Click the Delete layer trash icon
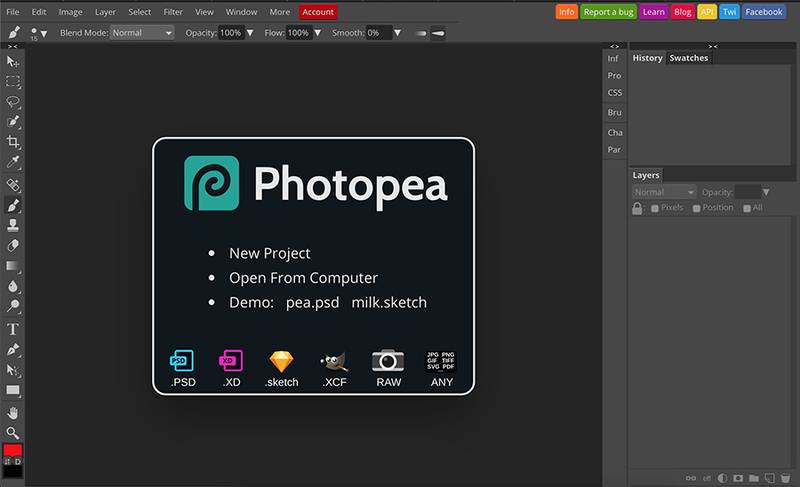Screen dimensions: 800x487 (785, 478)
